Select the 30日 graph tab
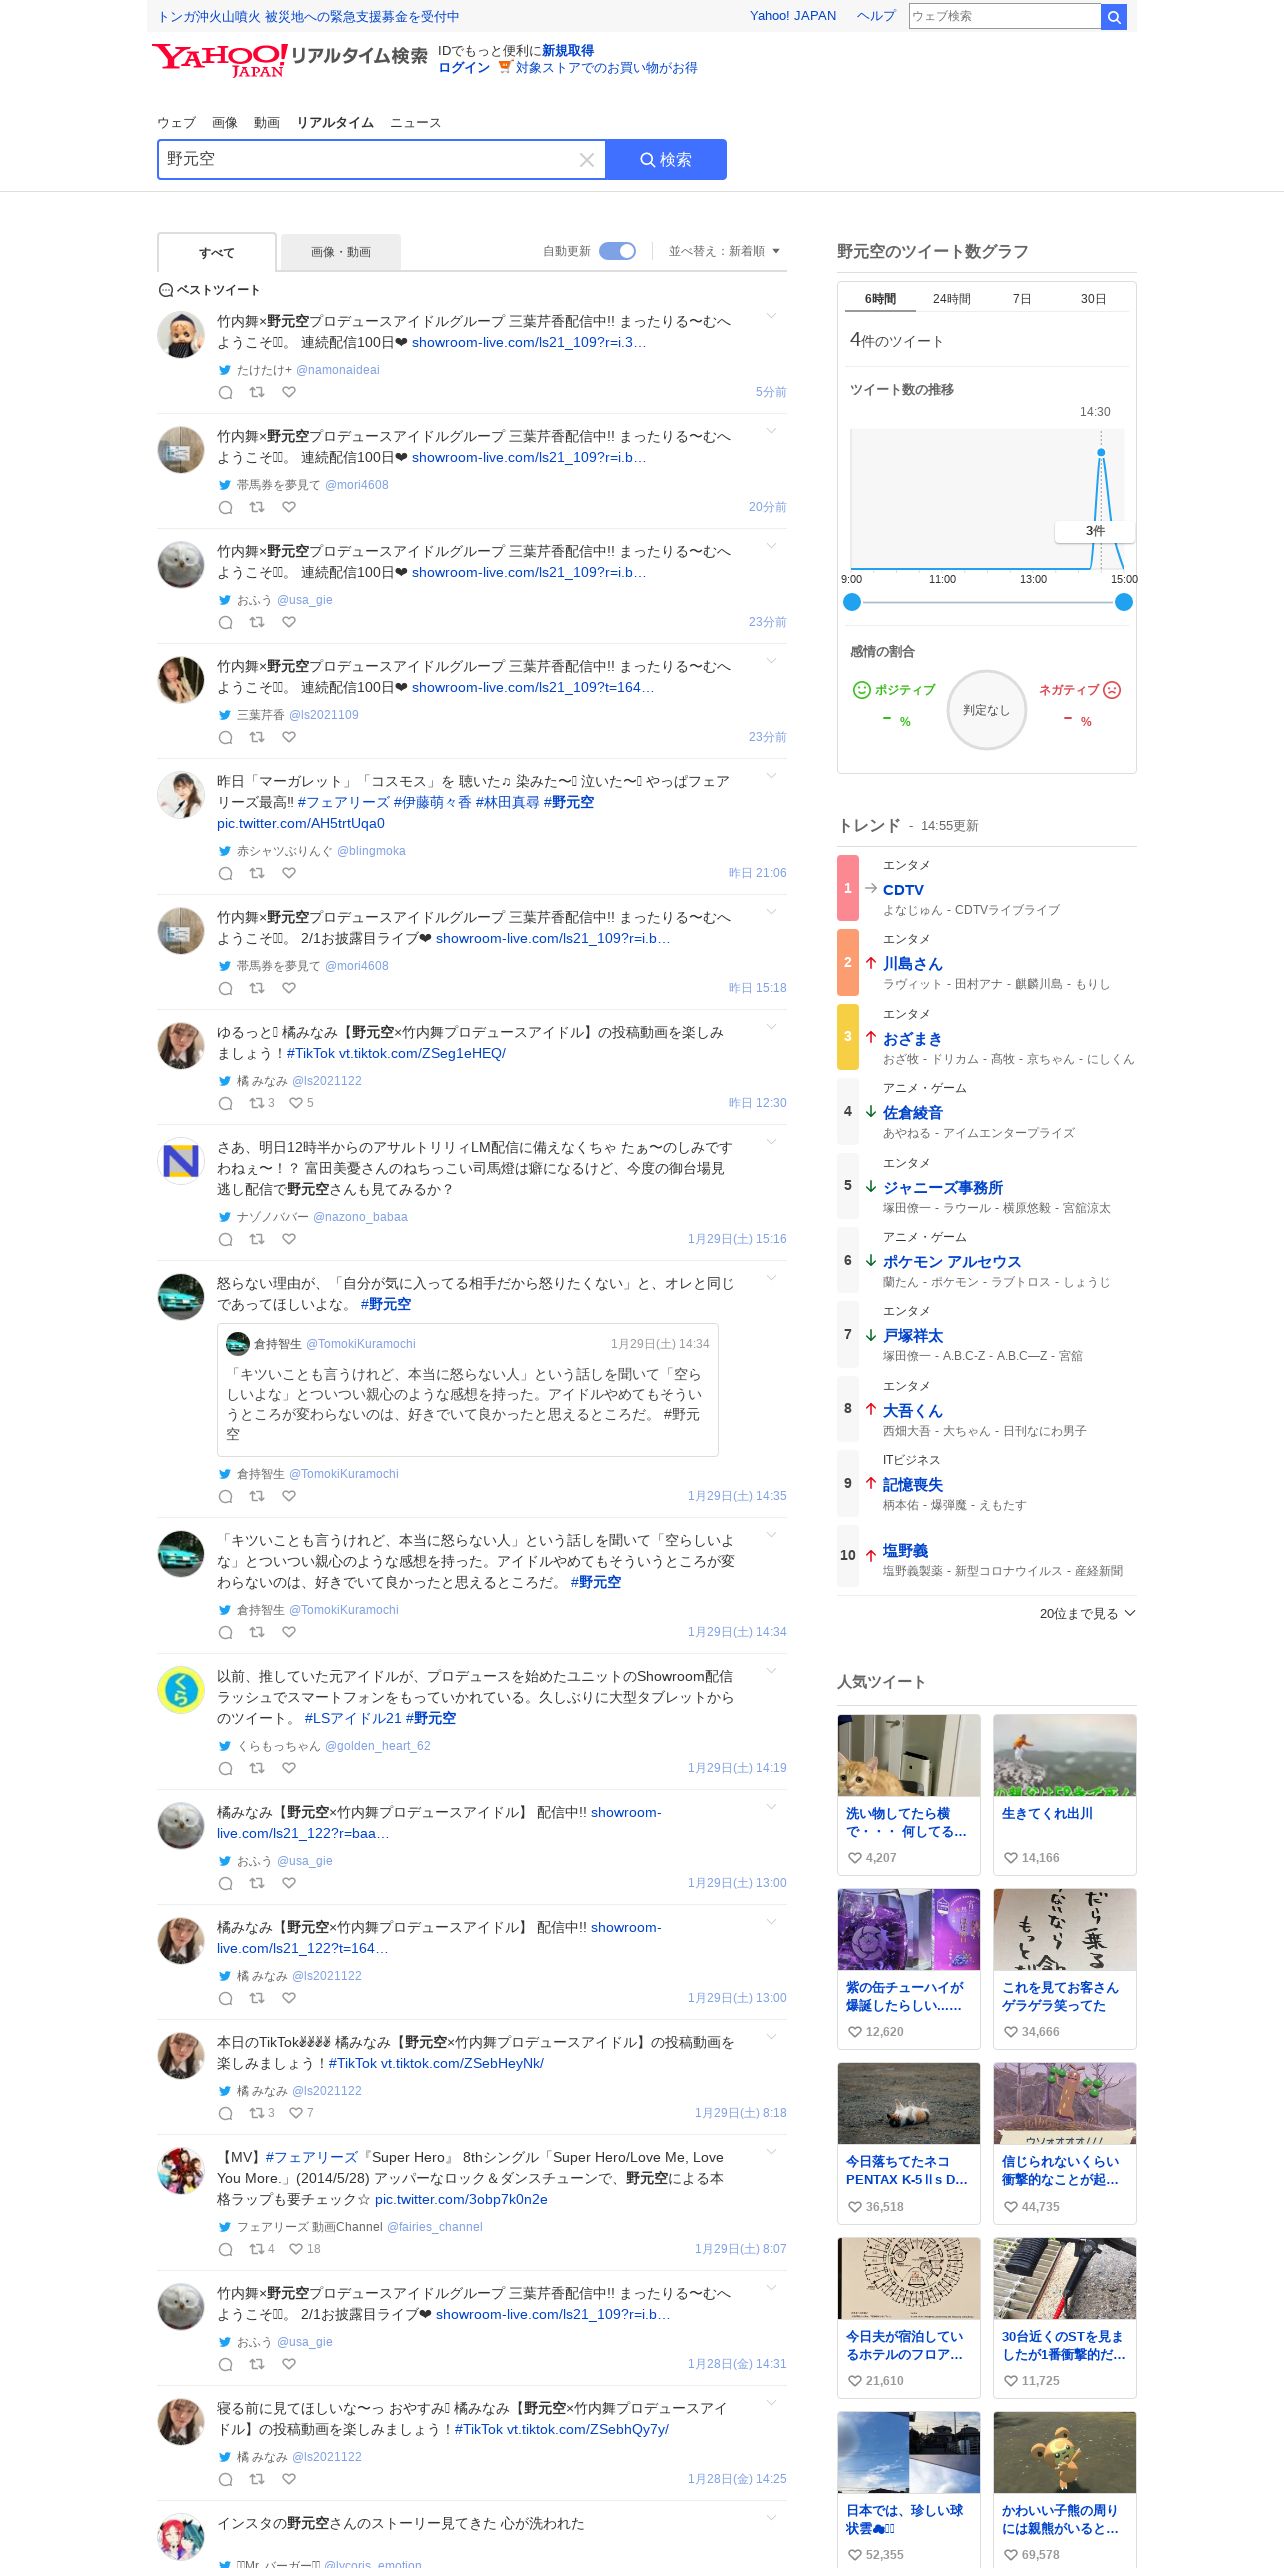The width and height of the screenshot is (1284, 2568). pyautogui.click(x=1093, y=299)
